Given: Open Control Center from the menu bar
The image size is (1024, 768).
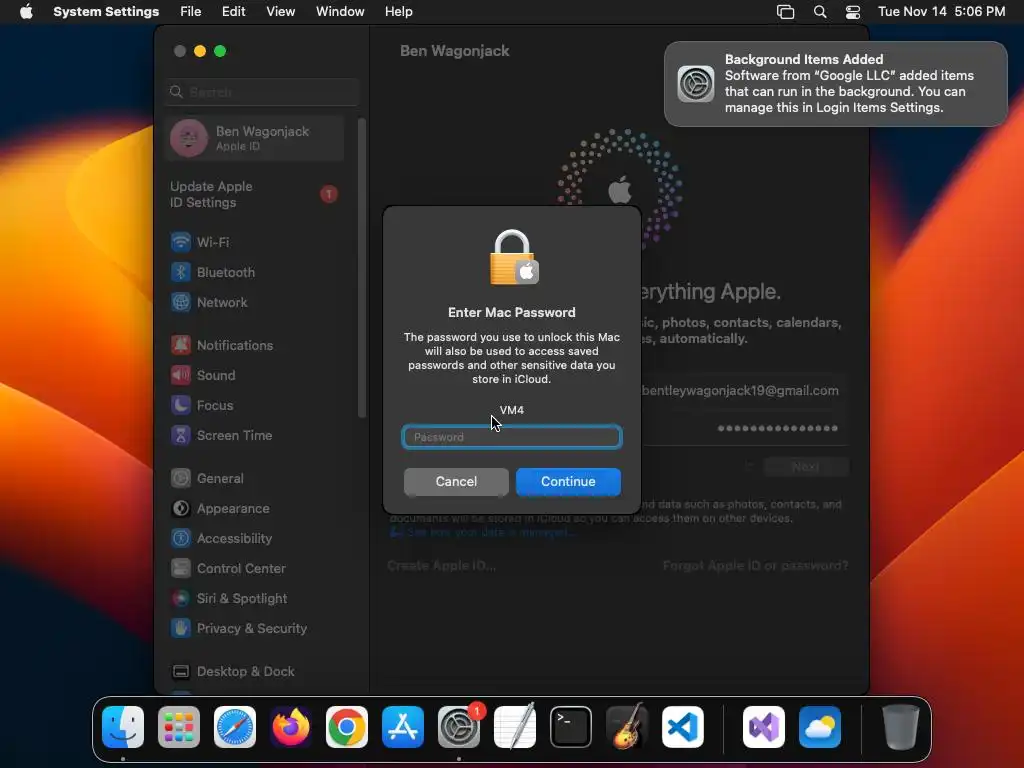Looking at the screenshot, I should pyautogui.click(x=853, y=12).
